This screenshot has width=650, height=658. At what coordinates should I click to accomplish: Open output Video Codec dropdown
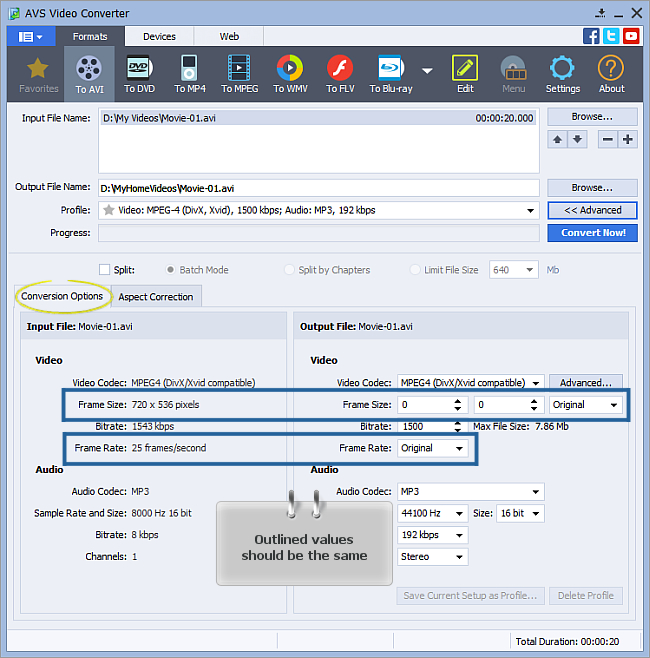[x=536, y=383]
